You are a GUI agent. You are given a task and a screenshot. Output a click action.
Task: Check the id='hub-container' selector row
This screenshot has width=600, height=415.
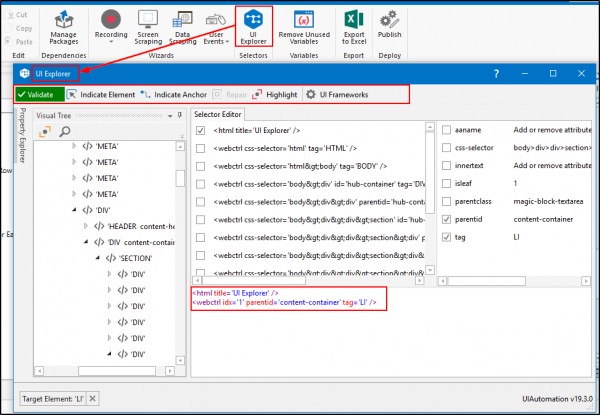(x=200, y=184)
